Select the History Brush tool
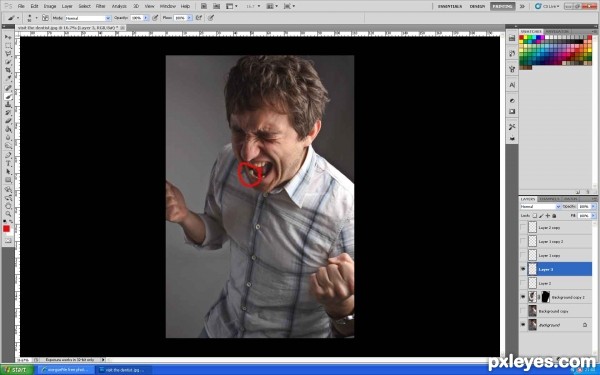The image size is (600, 375). coord(8,113)
